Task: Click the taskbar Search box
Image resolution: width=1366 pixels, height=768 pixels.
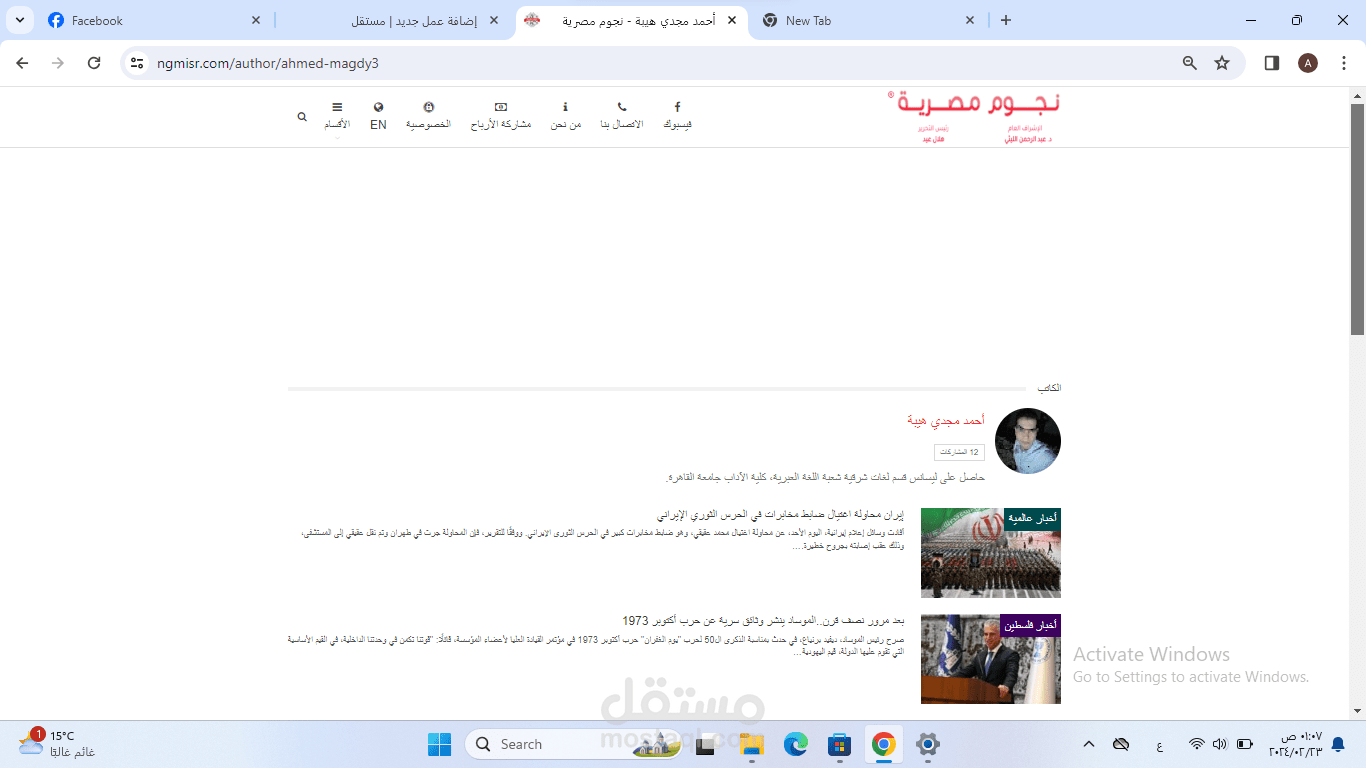Action: [x=572, y=744]
